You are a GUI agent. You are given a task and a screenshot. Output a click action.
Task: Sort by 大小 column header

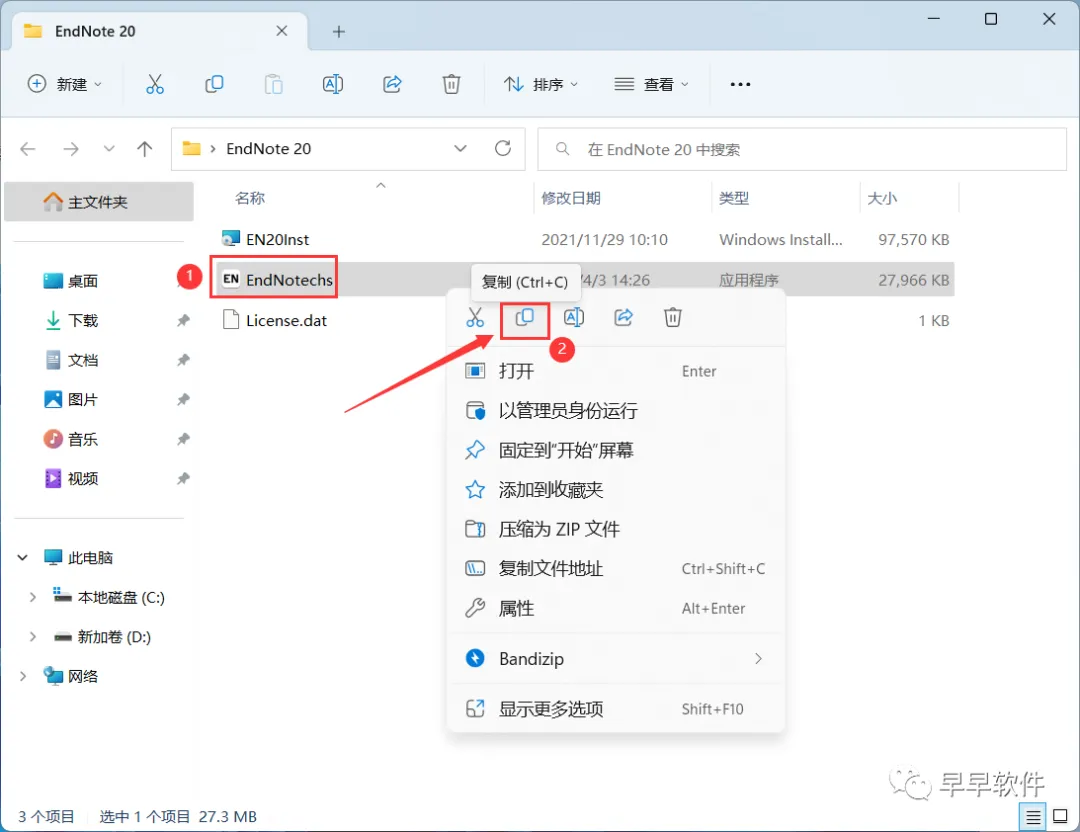[x=882, y=198]
